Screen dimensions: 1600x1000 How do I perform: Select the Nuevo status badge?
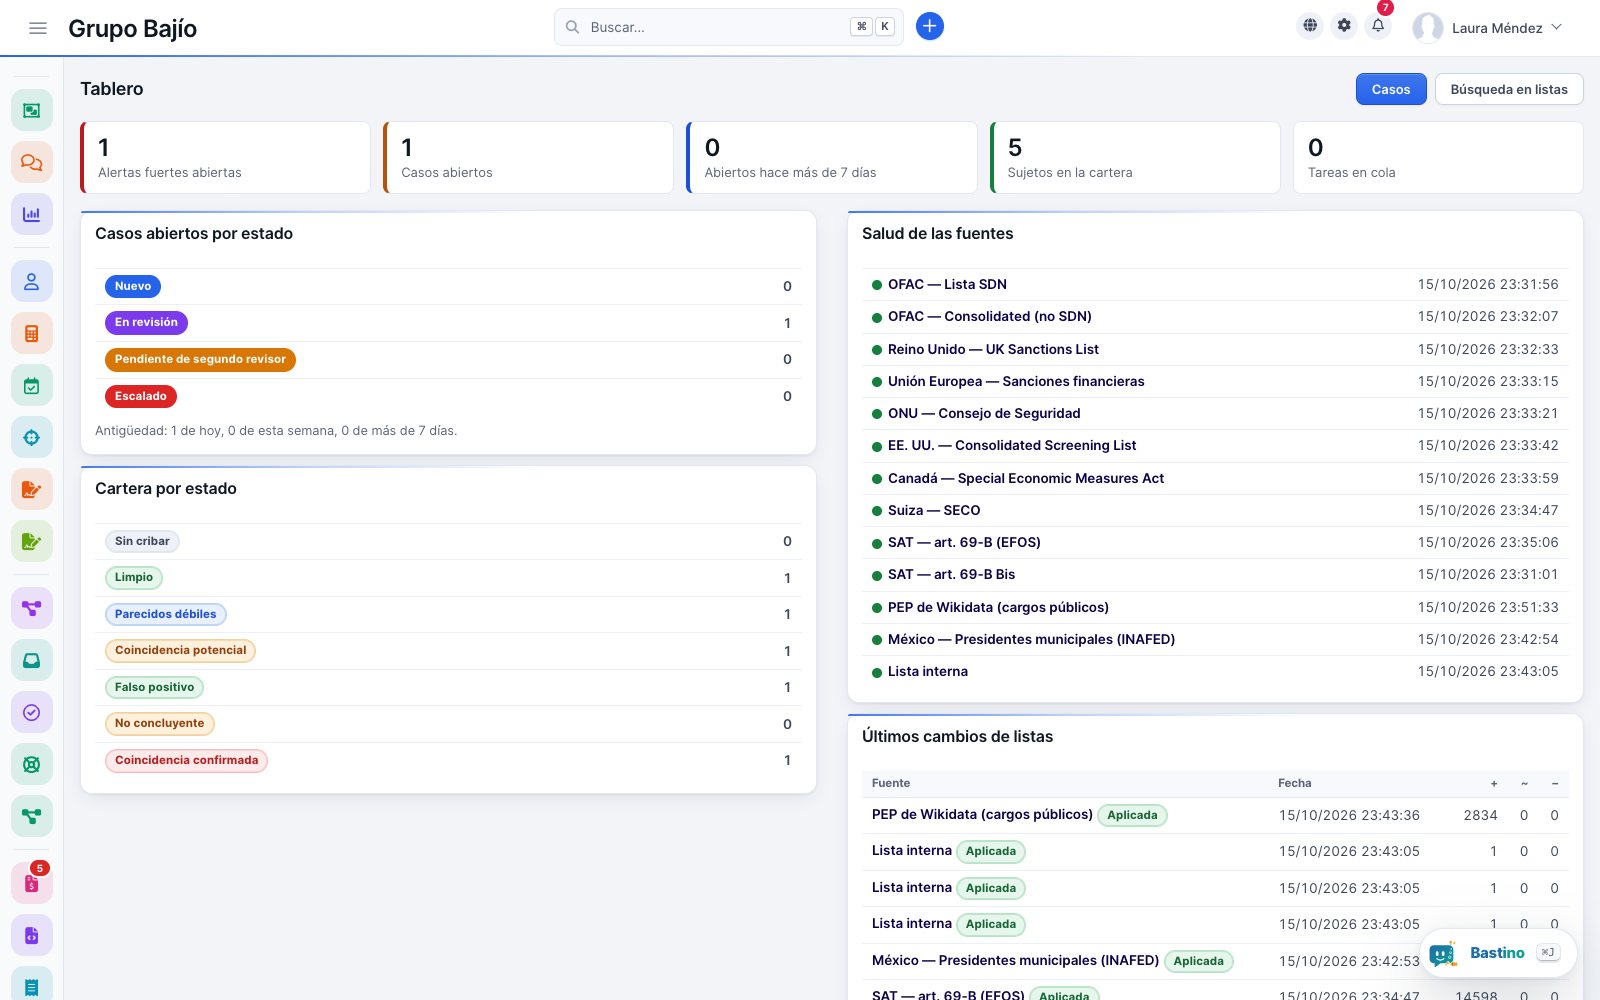click(x=133, y=286)
